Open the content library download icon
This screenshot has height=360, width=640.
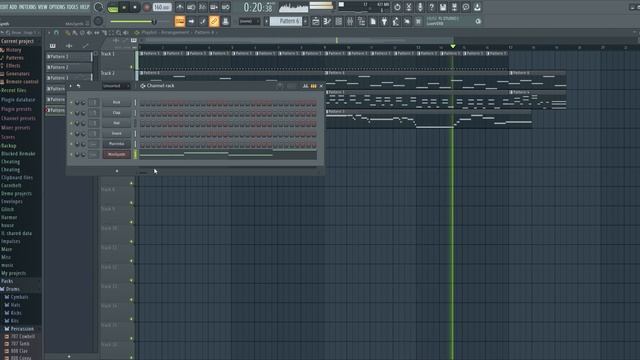coord(477,7)
